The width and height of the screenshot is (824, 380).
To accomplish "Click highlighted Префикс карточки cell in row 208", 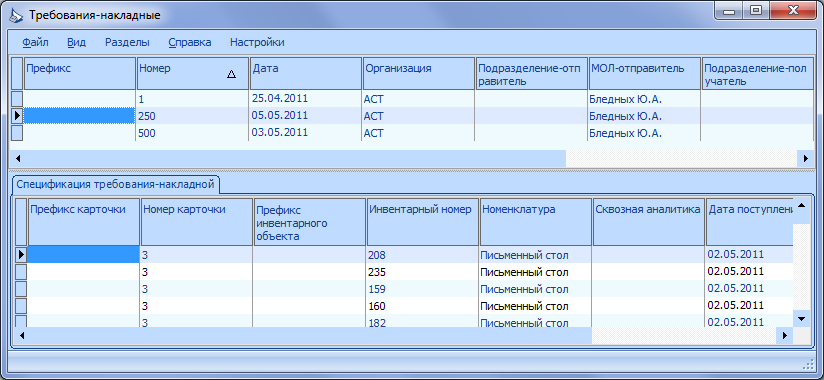I will [84, 255].
